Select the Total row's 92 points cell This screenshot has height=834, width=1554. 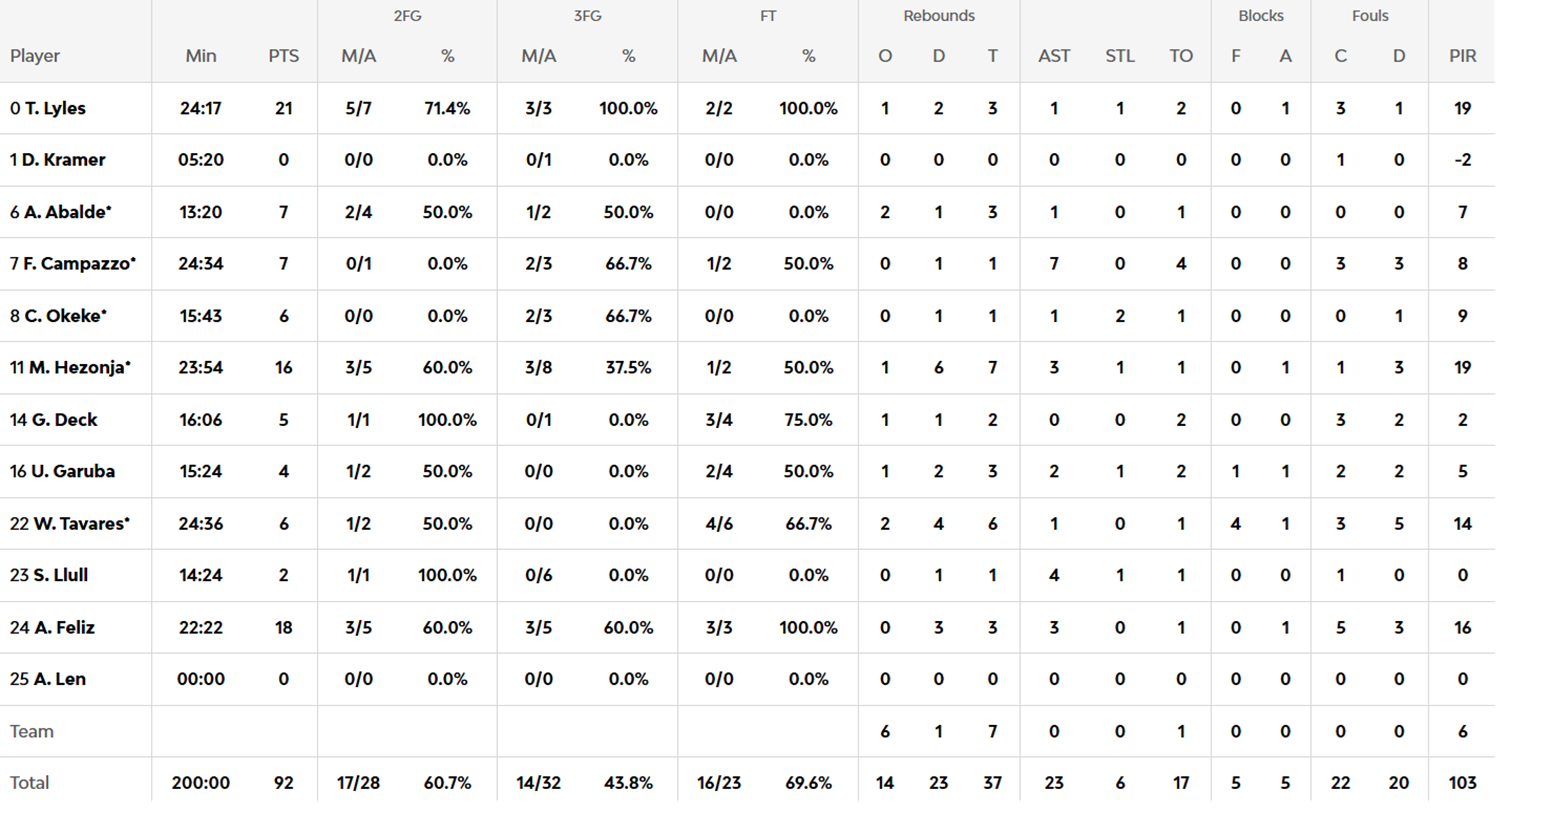(284, 783)
